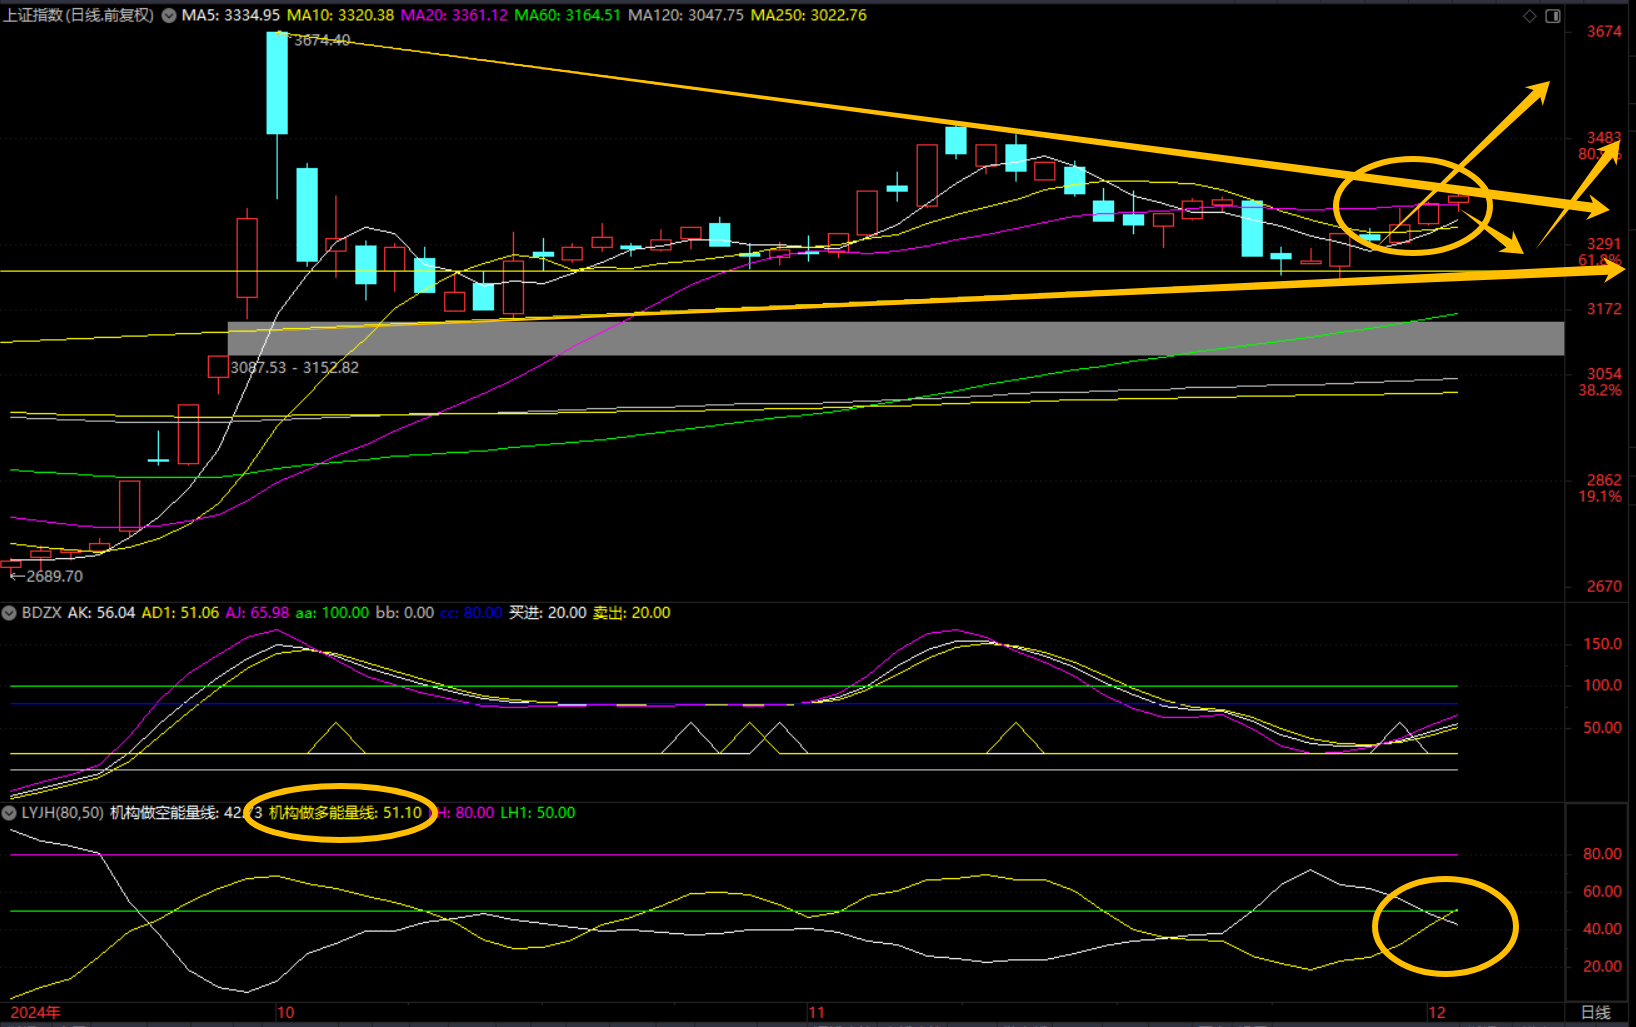Click the MA250 indicator label
The image size is (1636, 1027).
808,16
